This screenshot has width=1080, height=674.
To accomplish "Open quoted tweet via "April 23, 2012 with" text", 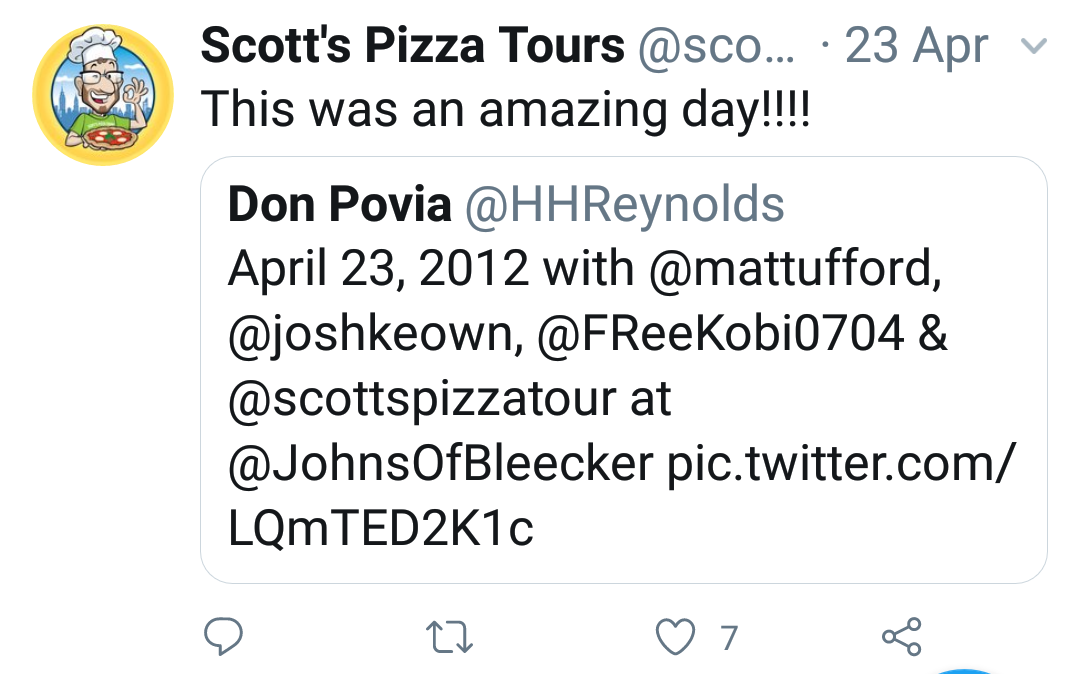I will (431, 269).
